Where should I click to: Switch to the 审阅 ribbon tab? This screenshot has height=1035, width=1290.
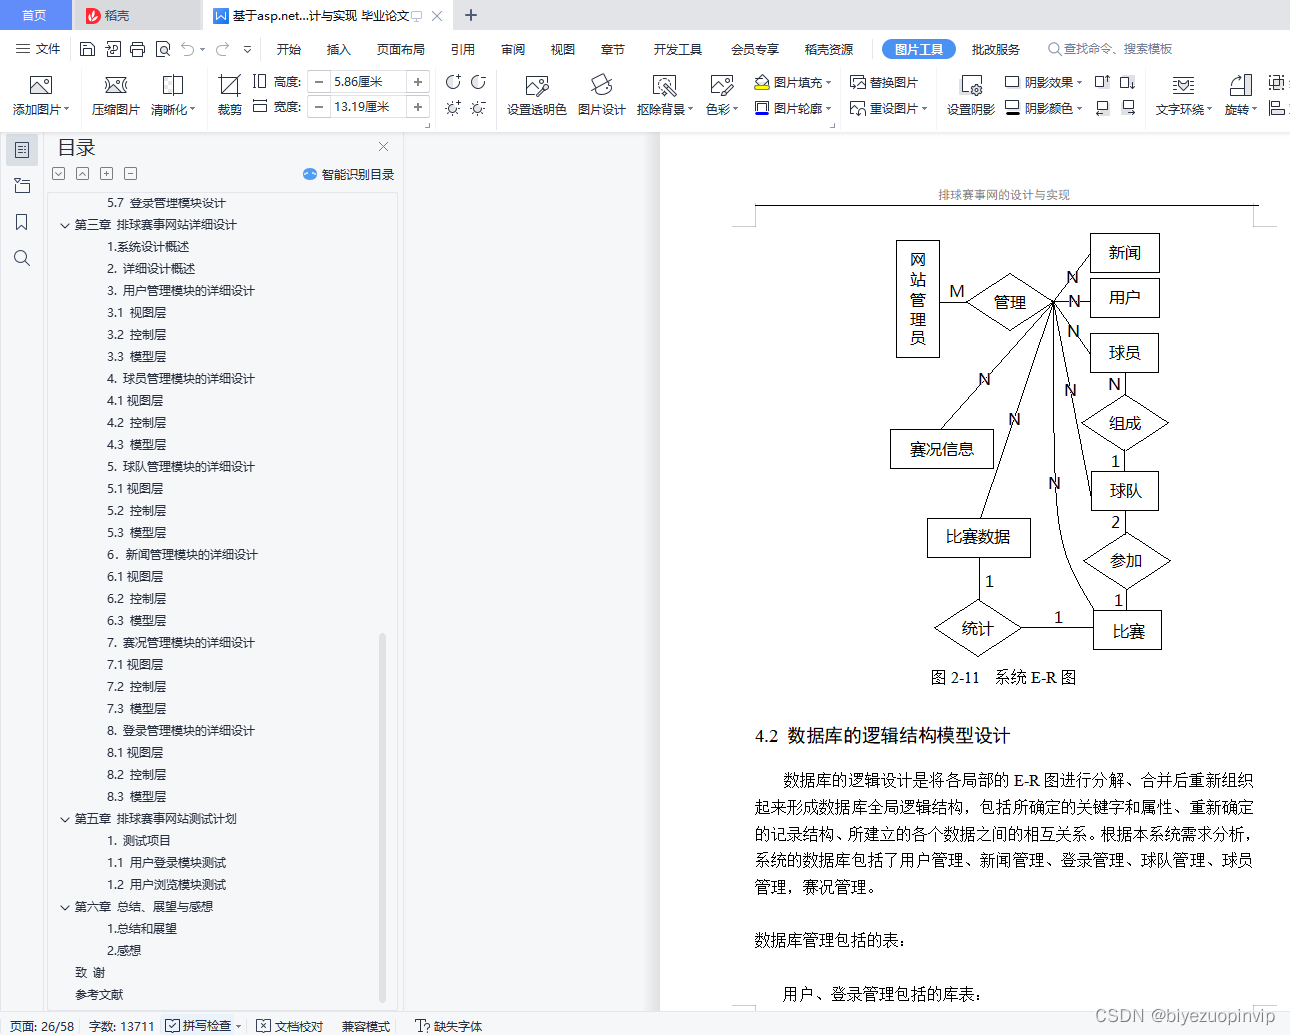[x=513, y=49]
